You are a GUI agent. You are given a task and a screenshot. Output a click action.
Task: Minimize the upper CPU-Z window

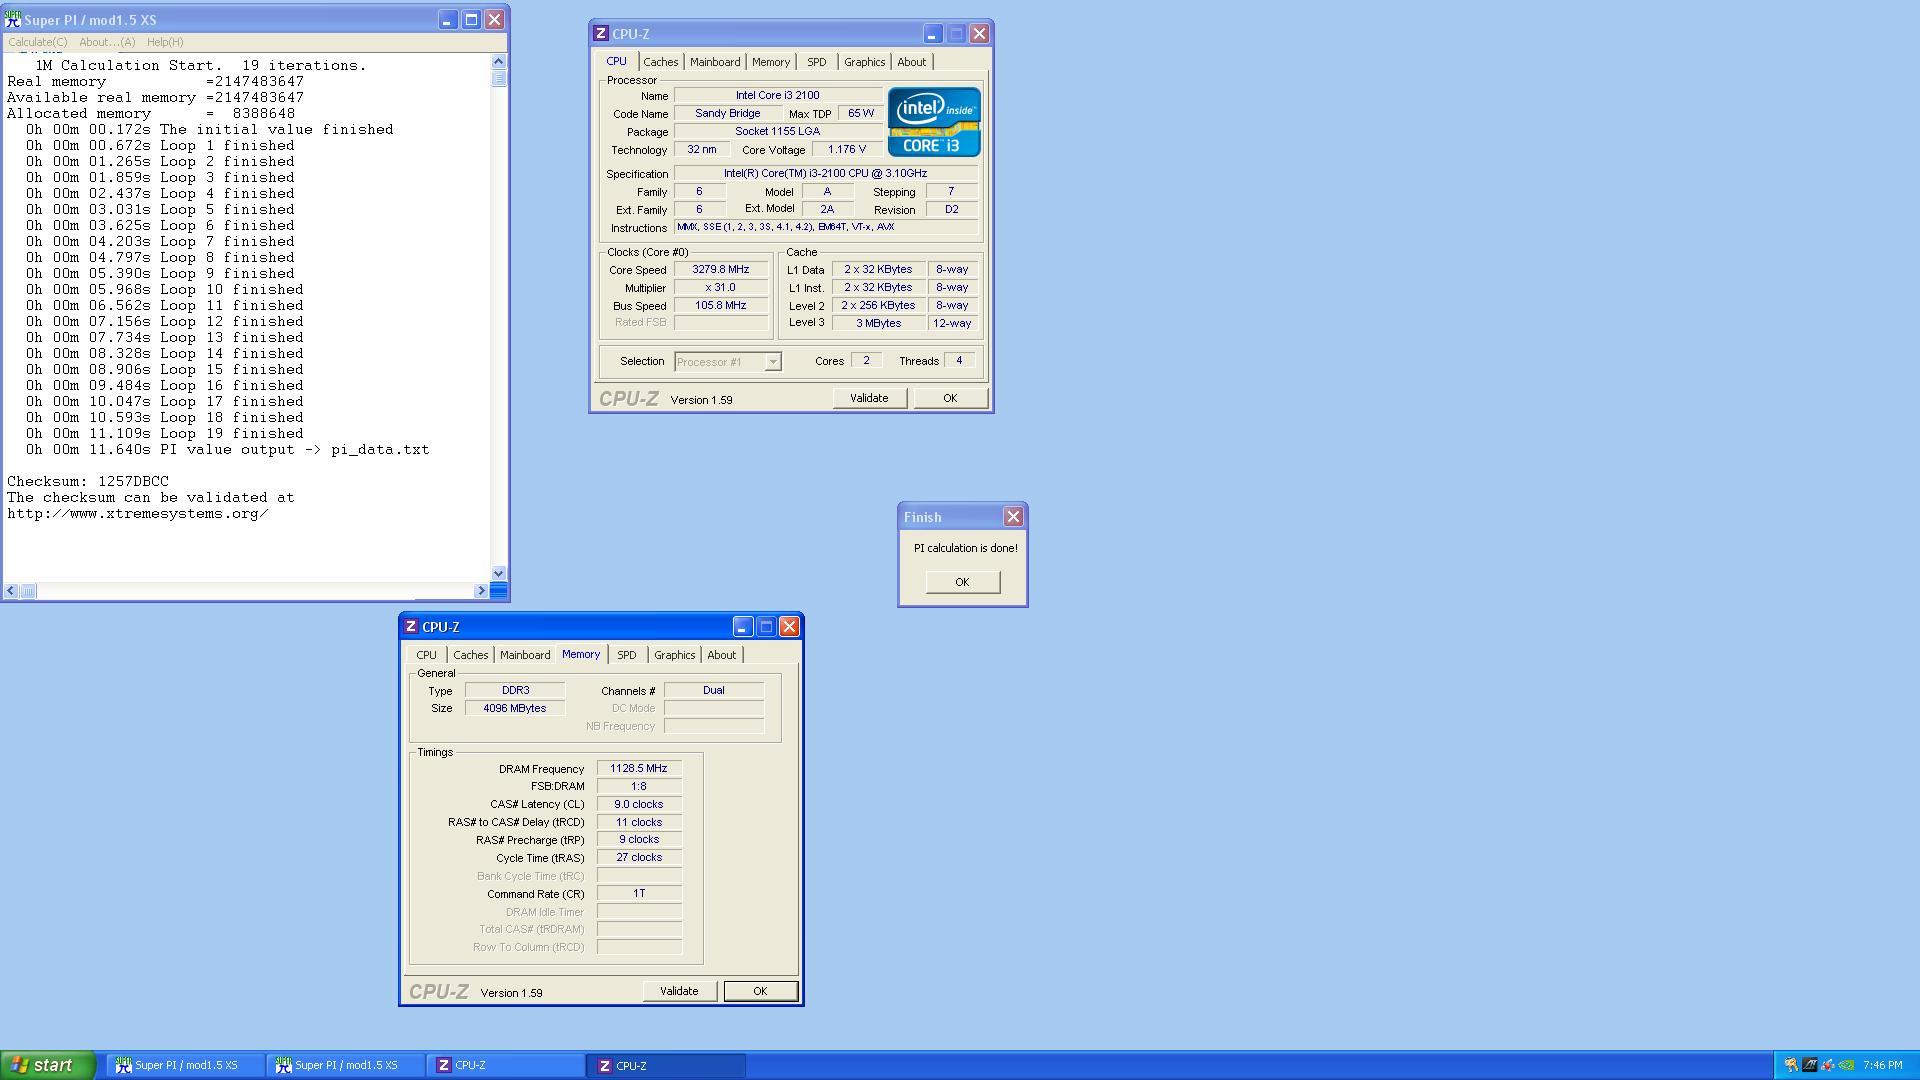pos(932,34)
